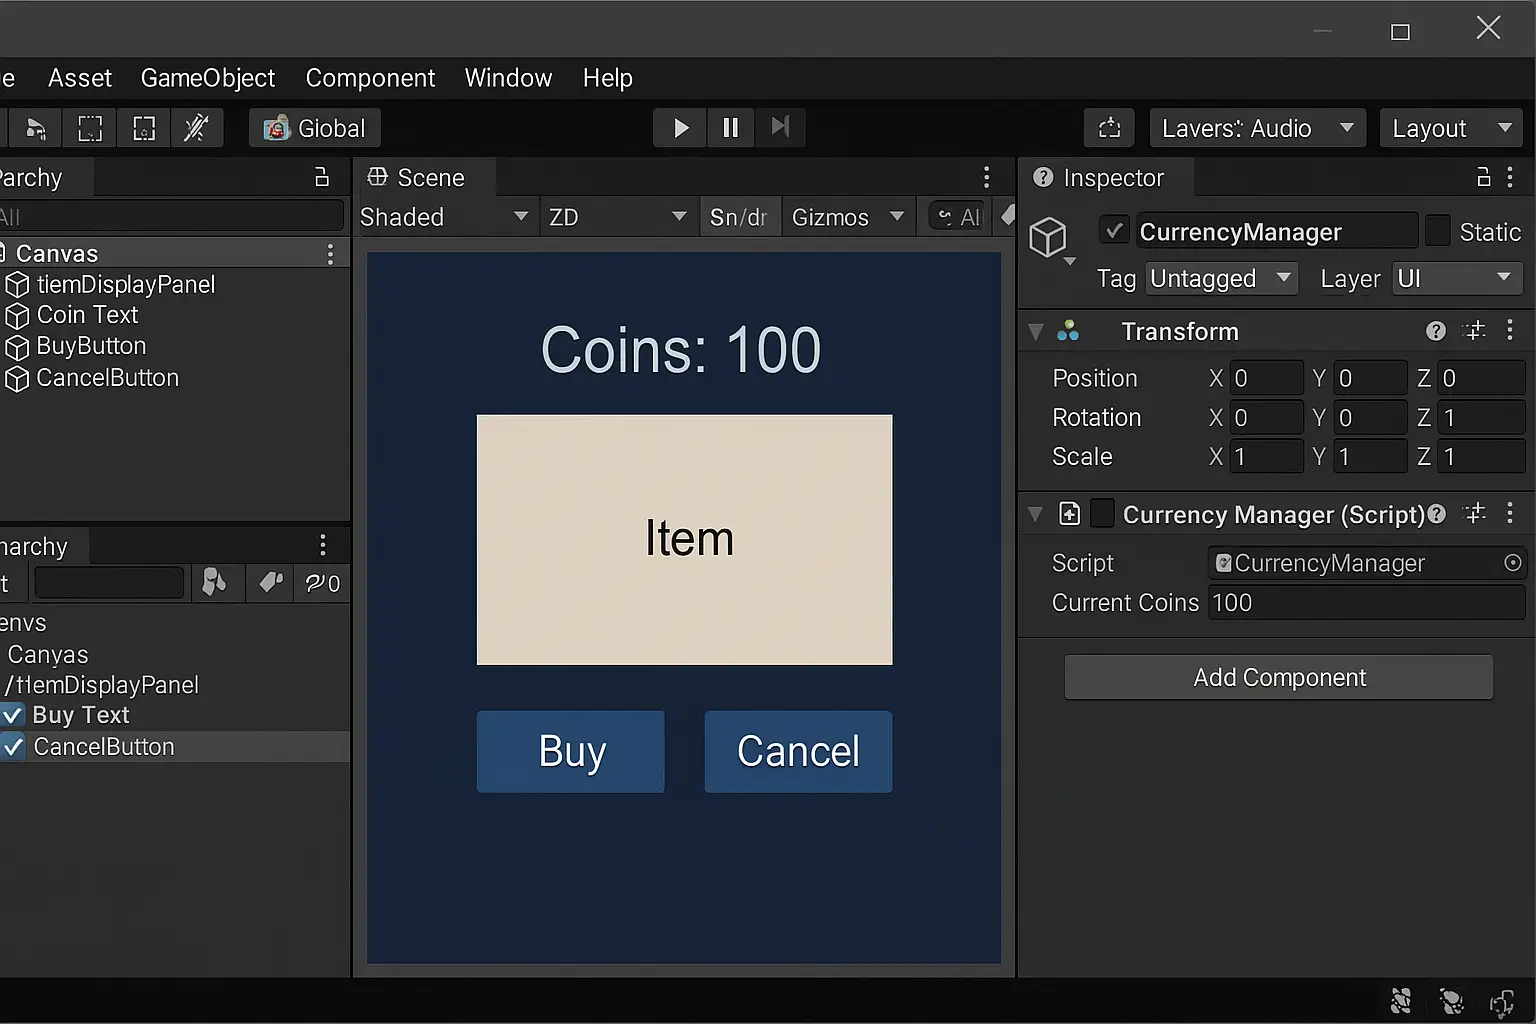
Task: Open the Canvas row options menu
Action: (x=330, y=254)
